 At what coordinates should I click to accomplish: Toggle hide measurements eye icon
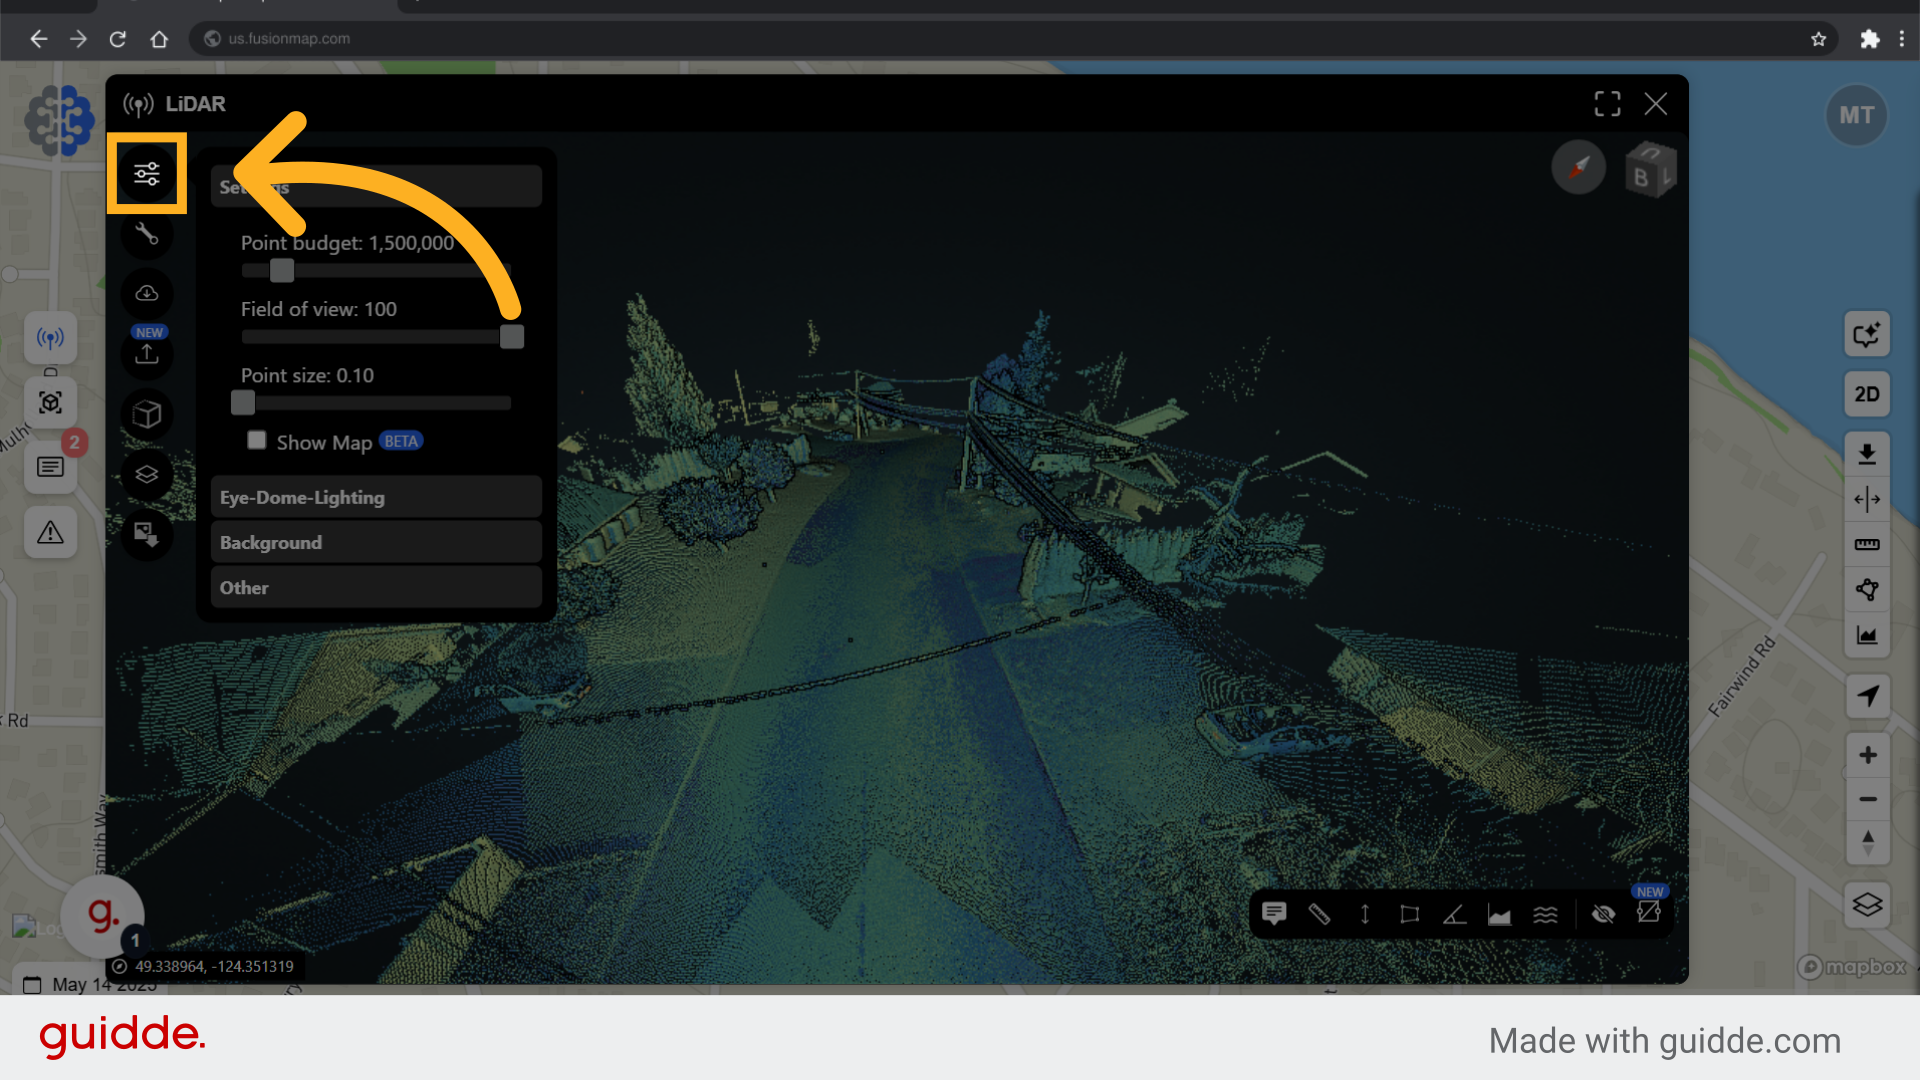point(1603,914)
